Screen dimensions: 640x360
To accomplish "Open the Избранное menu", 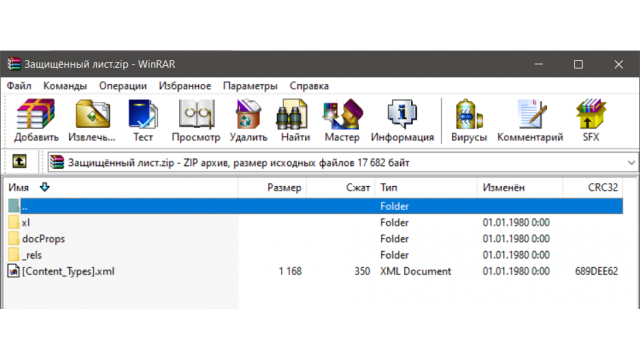I will pos(185,86).
